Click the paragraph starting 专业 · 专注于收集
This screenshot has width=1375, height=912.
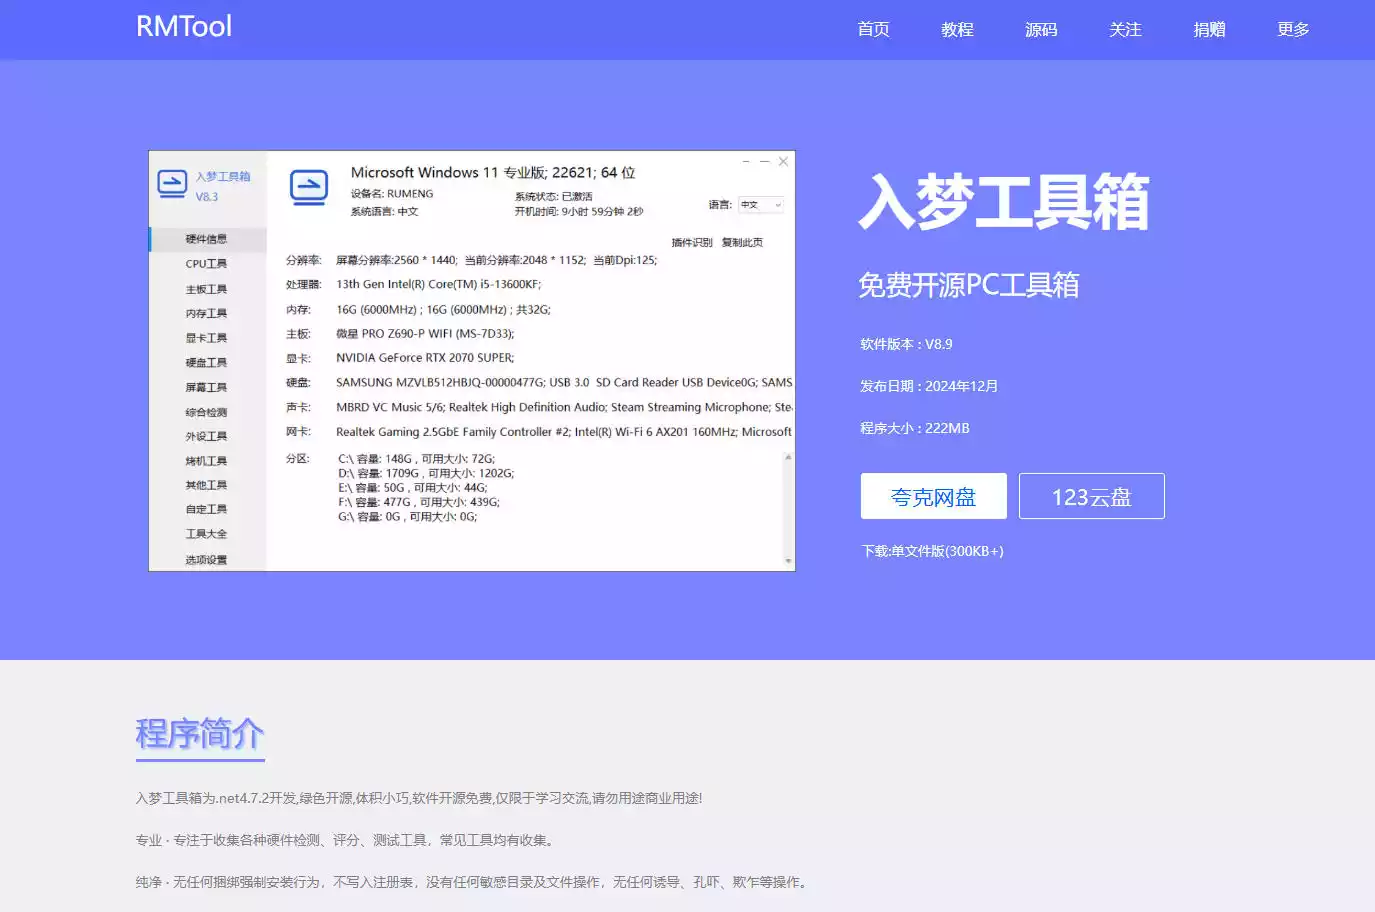click(346, 840)
